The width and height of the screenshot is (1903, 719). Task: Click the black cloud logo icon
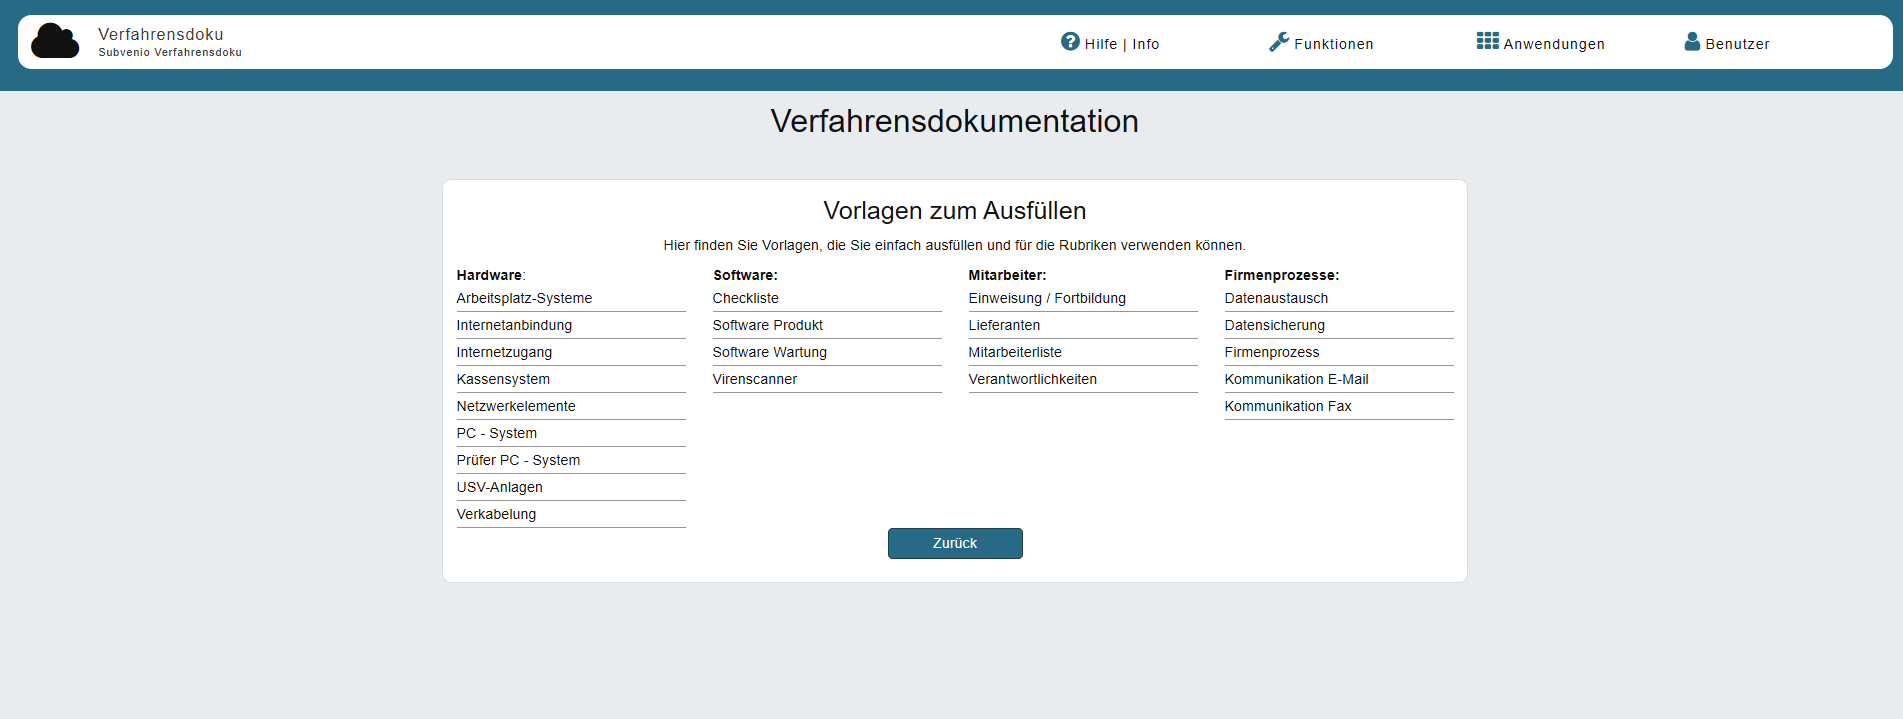55,41
